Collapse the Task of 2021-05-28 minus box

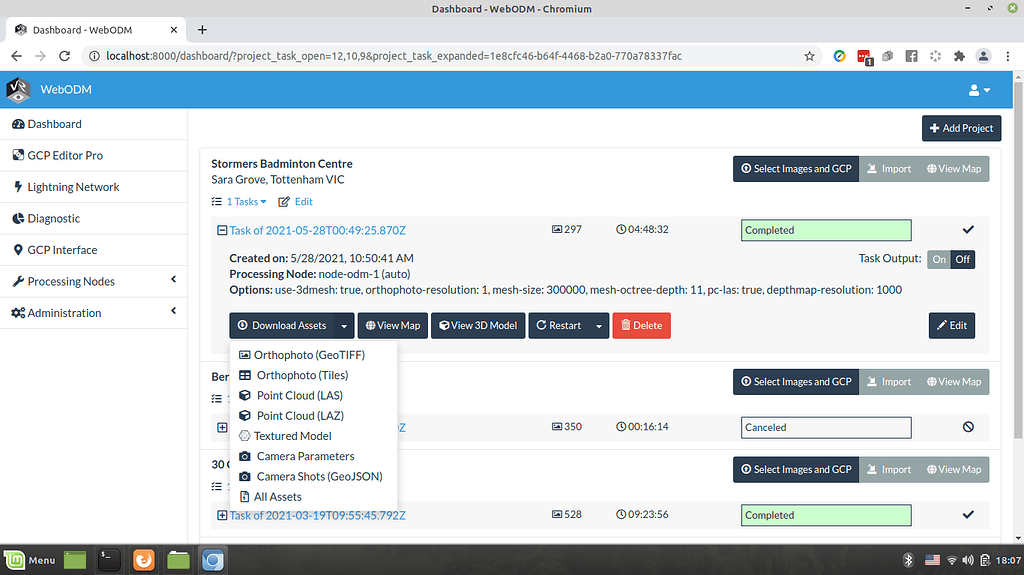click(x=222, y=230)
